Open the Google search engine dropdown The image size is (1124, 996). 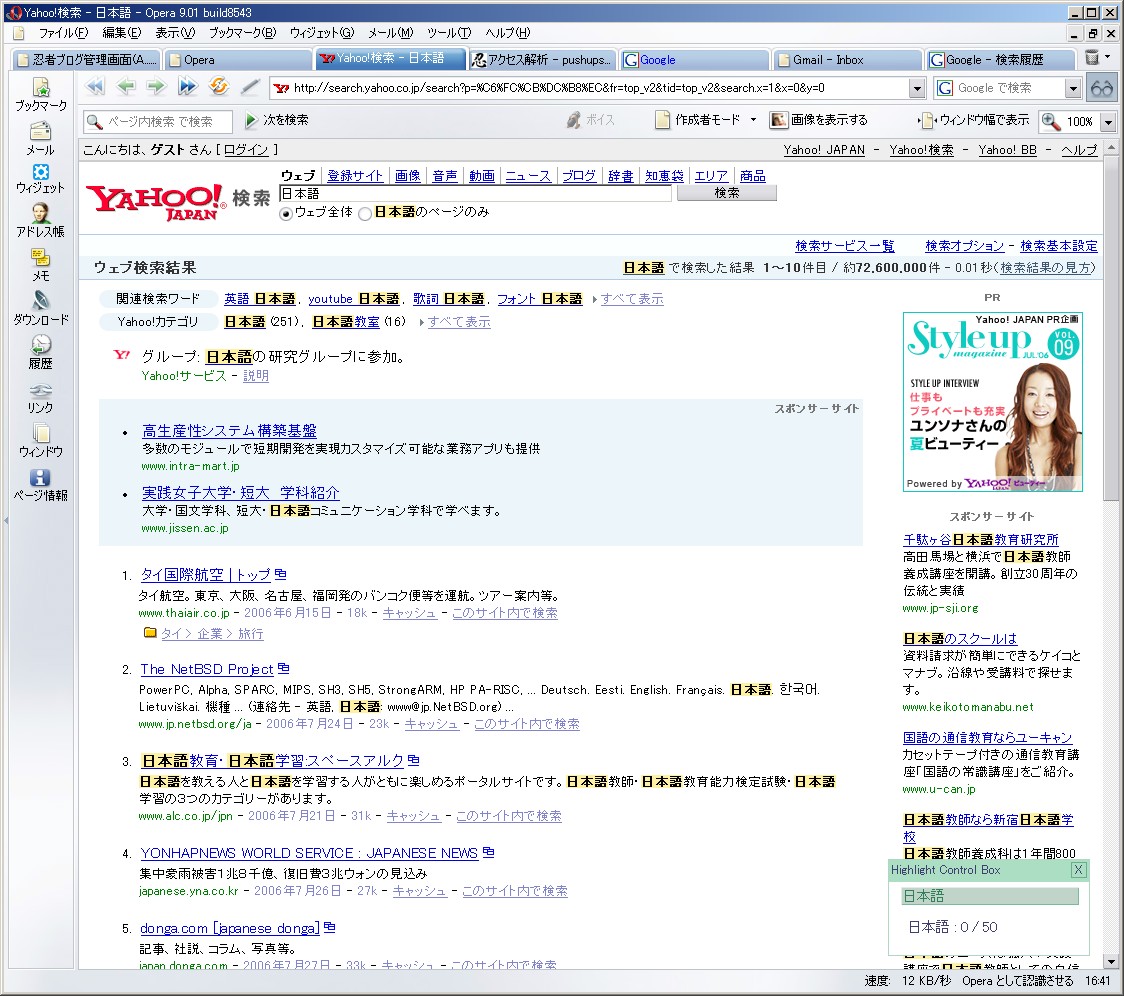[1072, 88]
